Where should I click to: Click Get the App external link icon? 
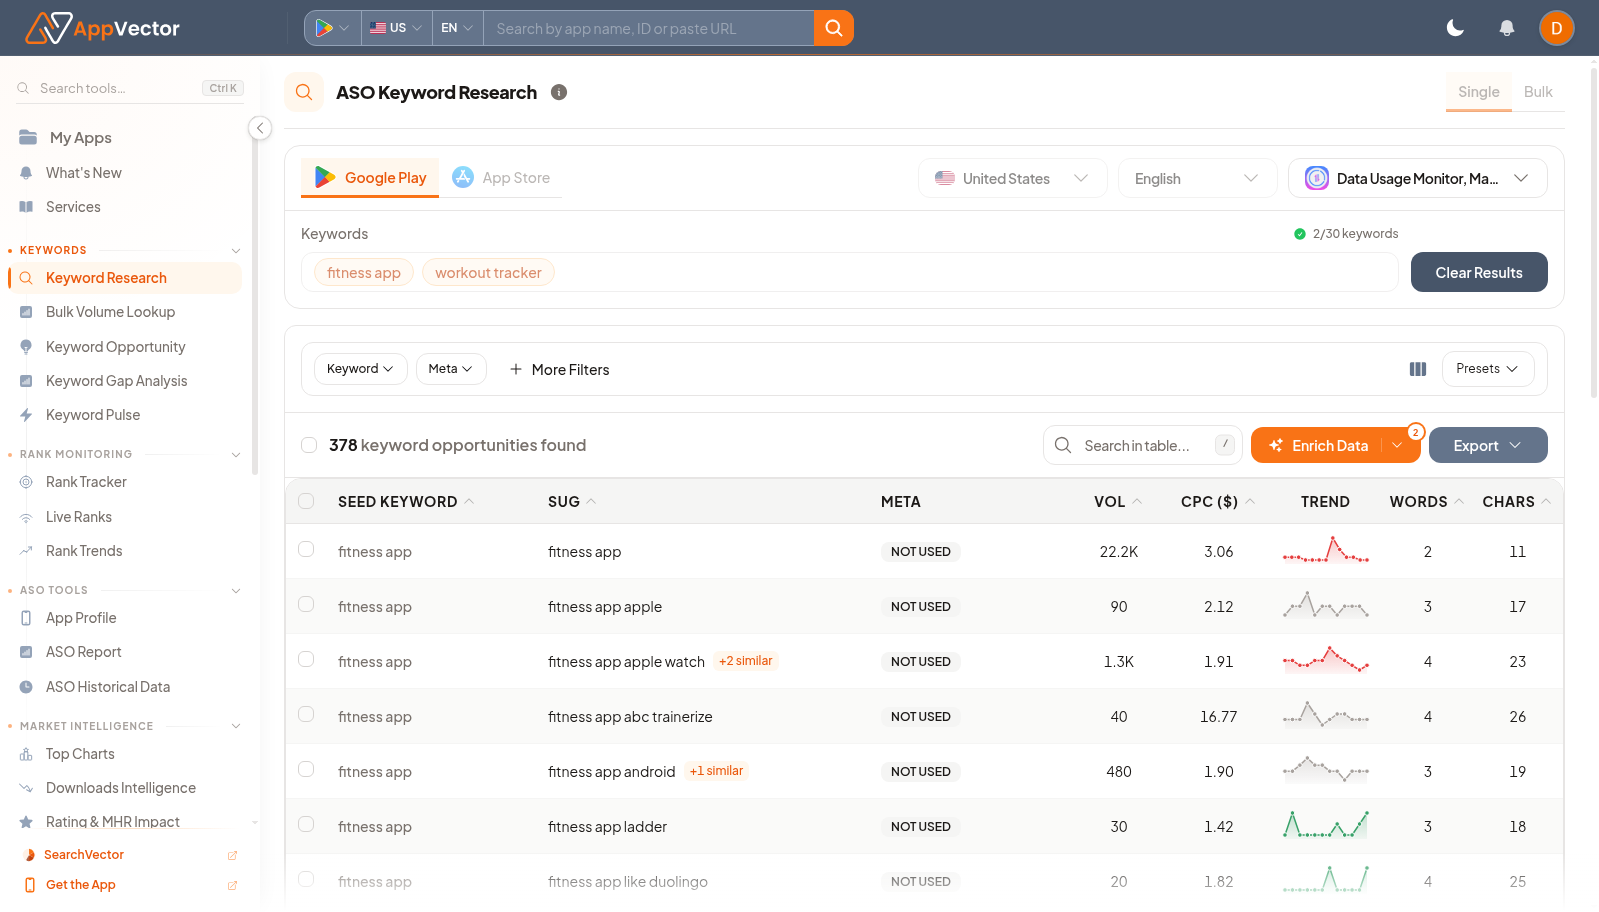[232, 885]
